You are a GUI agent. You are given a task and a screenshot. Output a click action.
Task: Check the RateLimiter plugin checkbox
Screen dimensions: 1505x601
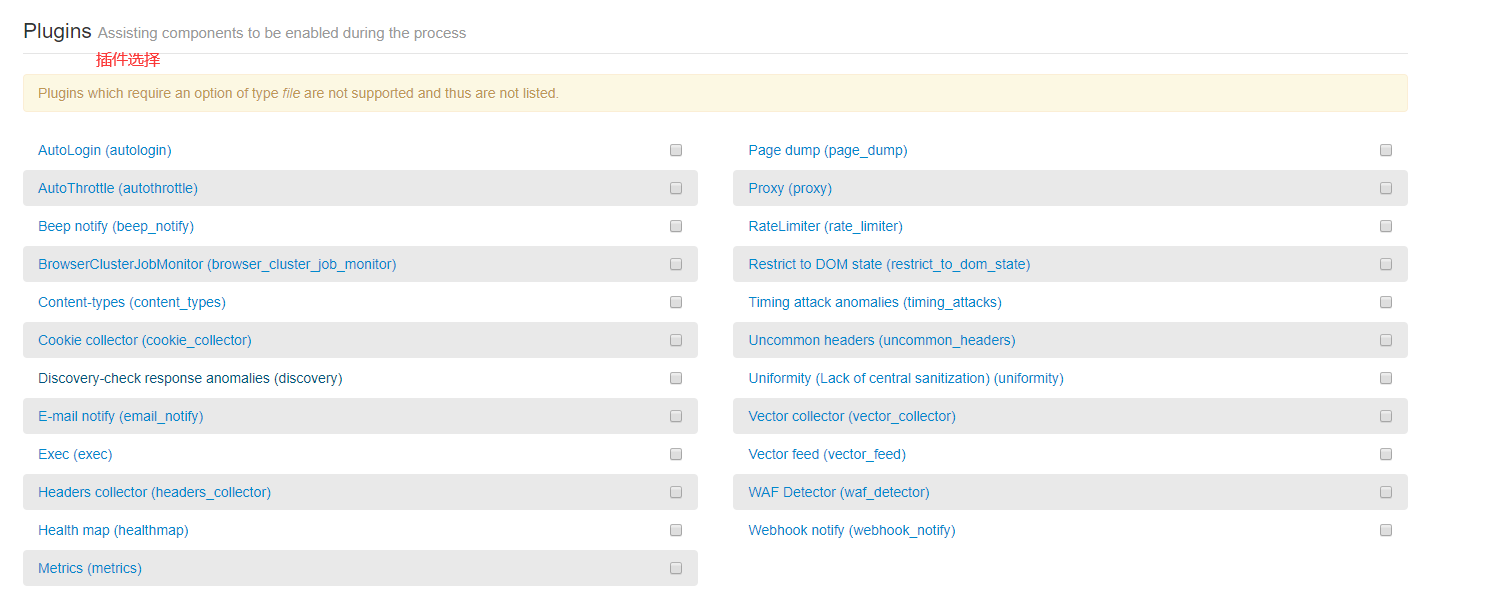pos(1386,226)
